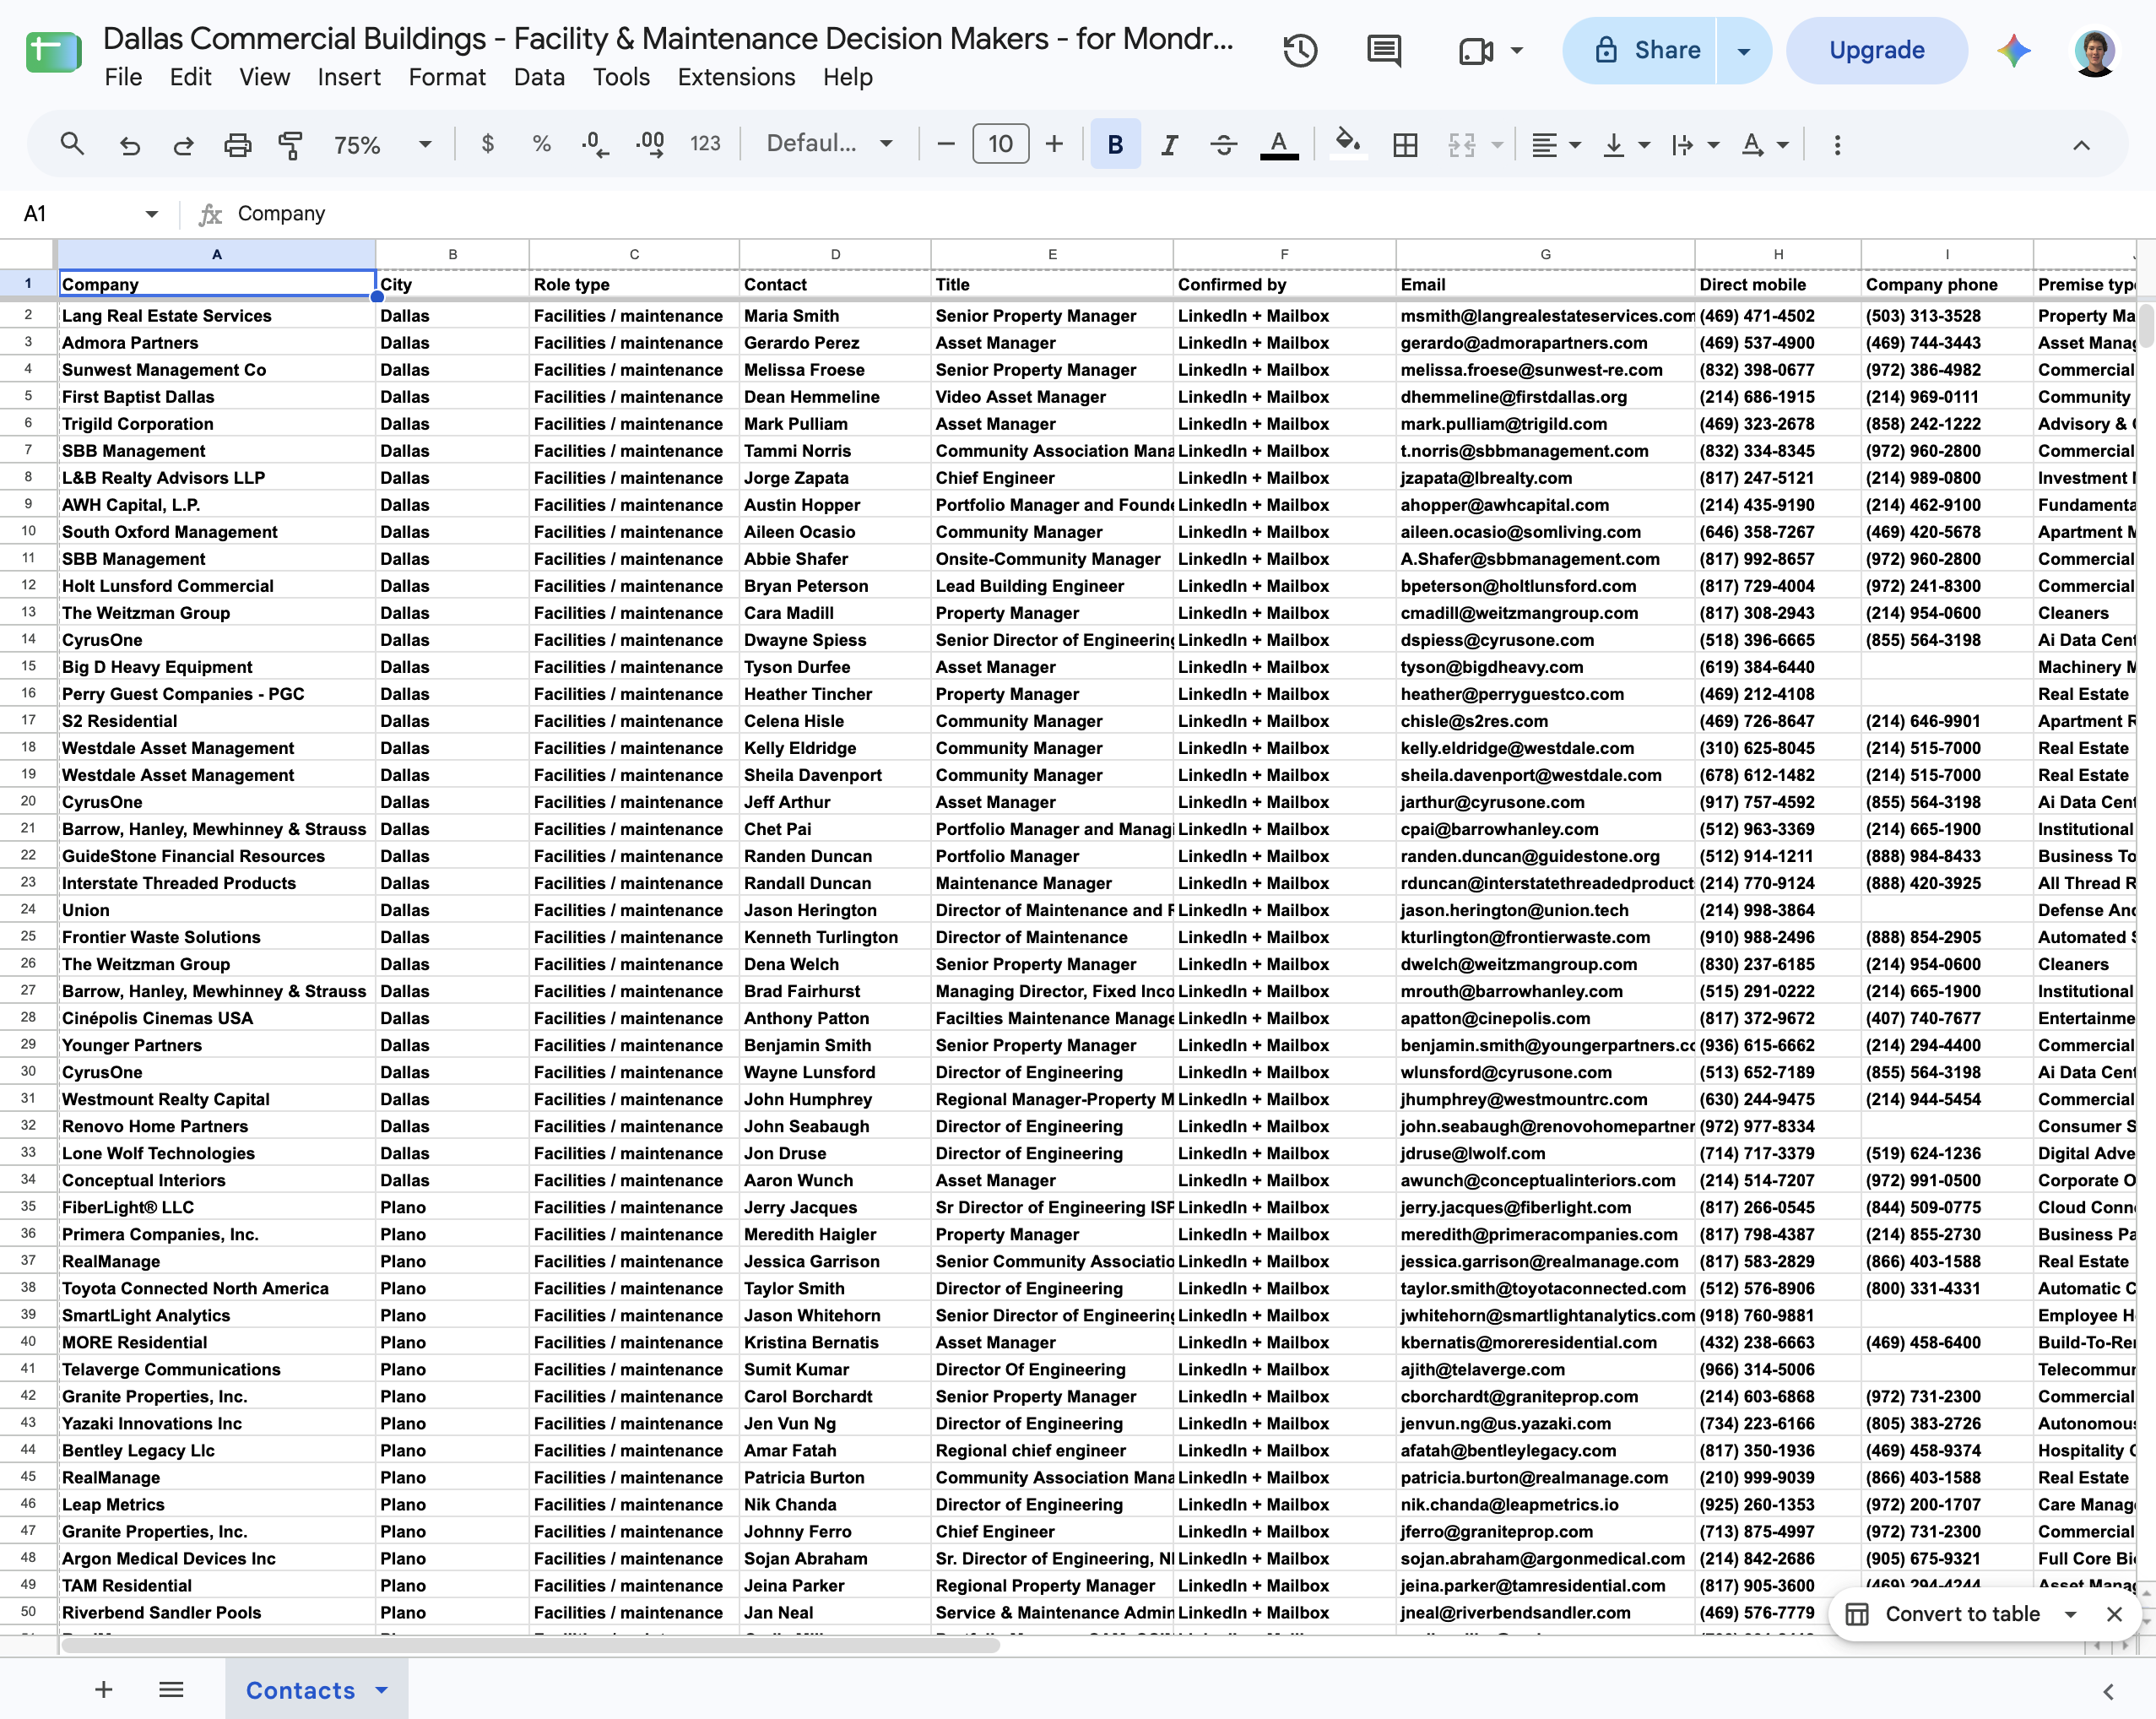The width and height of the screenshot is (2156, 1719).
Task: Decrease decimal places
Action: click(595, 144)
